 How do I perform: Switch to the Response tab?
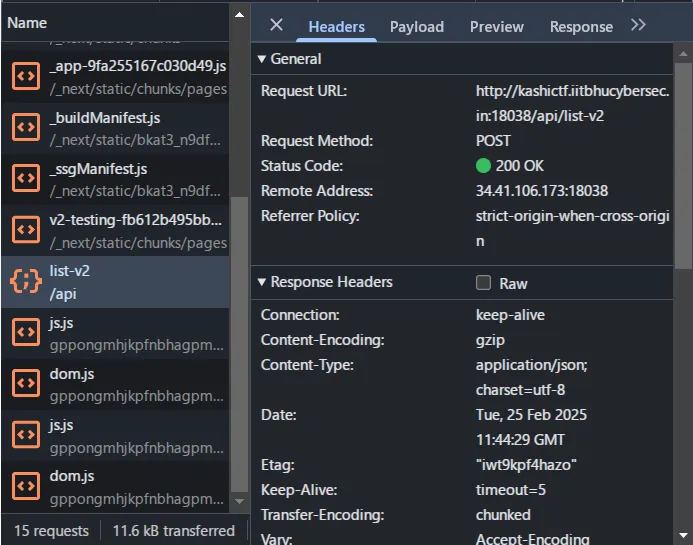coord(581,27)
